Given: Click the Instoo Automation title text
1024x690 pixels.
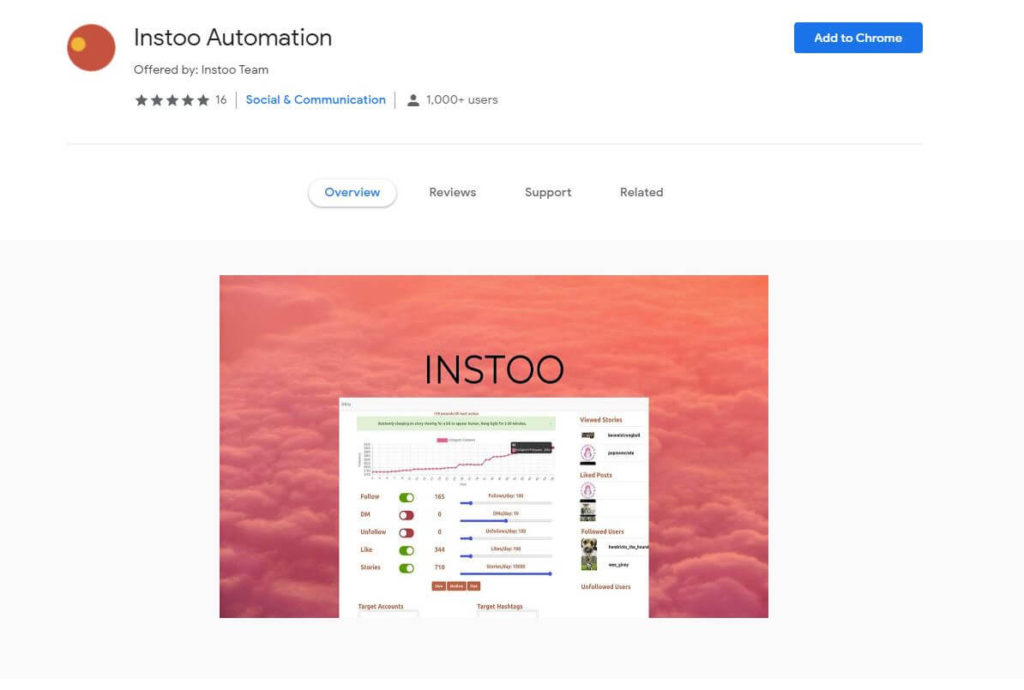Looking at the screenshot, I should [x=232, y=38].
